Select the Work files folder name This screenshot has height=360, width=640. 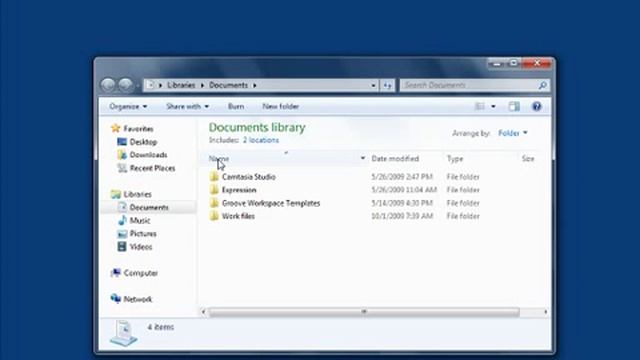click(238, 216)
